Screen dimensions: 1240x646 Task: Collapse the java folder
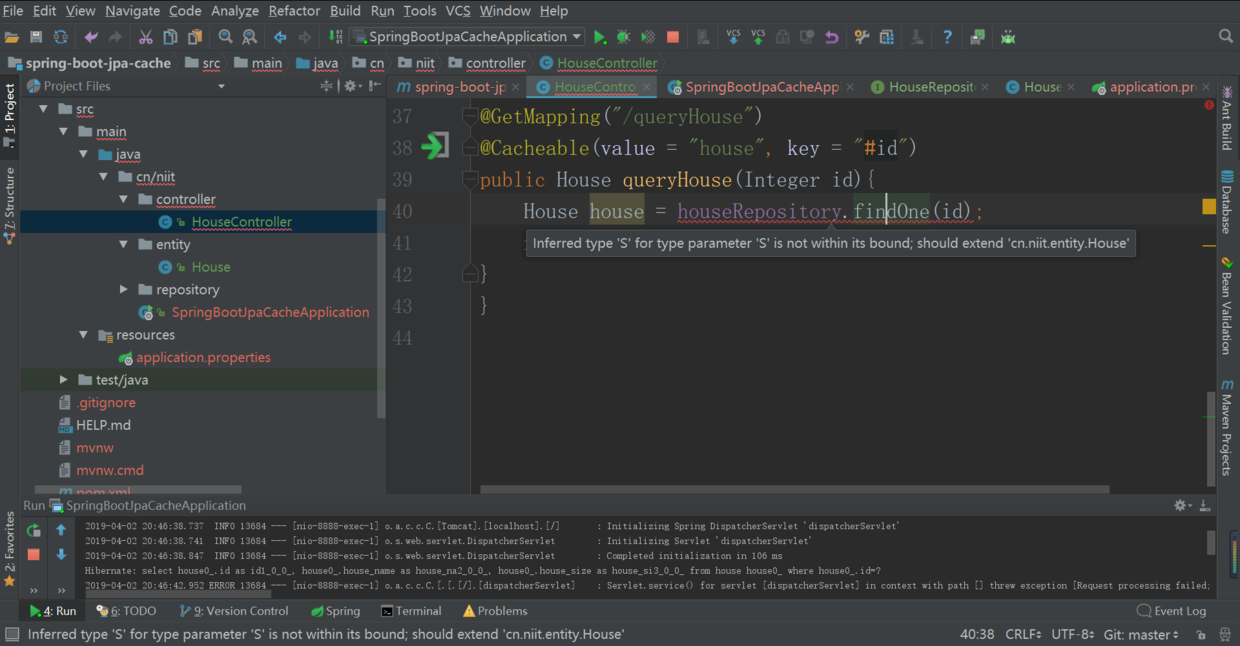tap(83, 154)
